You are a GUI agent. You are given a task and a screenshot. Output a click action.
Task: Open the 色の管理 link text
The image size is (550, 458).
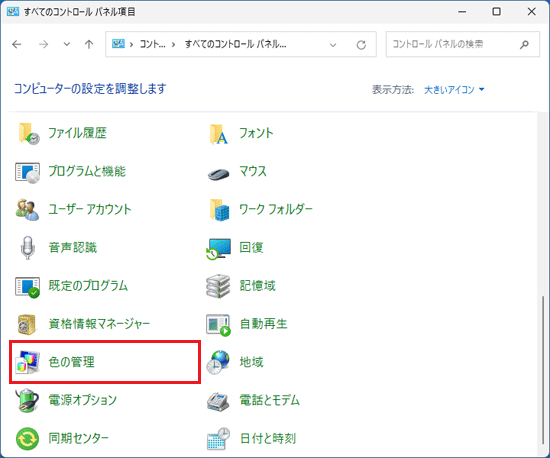(72, 362)
